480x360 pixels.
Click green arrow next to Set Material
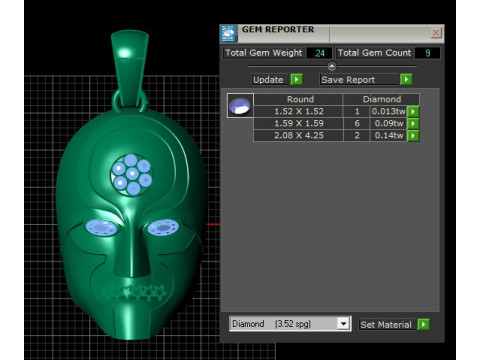(x=423, y=324)
